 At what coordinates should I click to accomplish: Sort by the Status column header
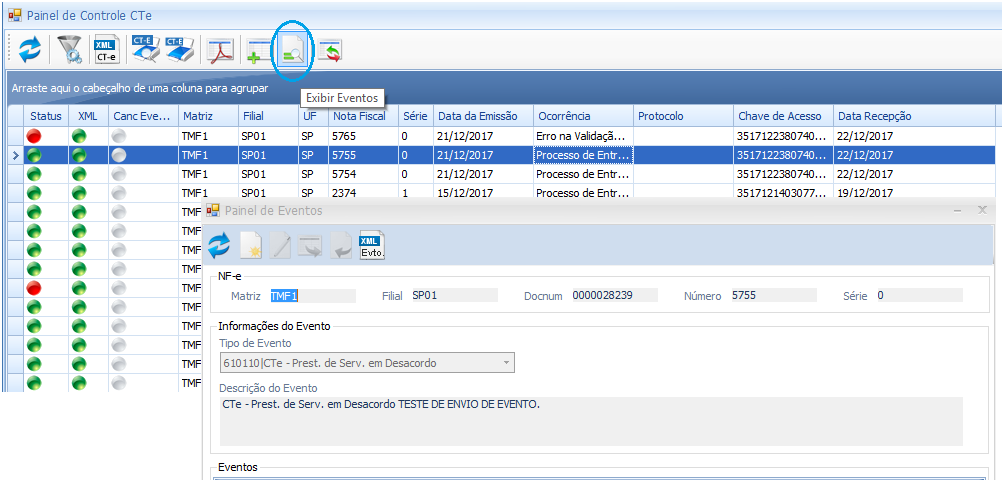point(45,116)
